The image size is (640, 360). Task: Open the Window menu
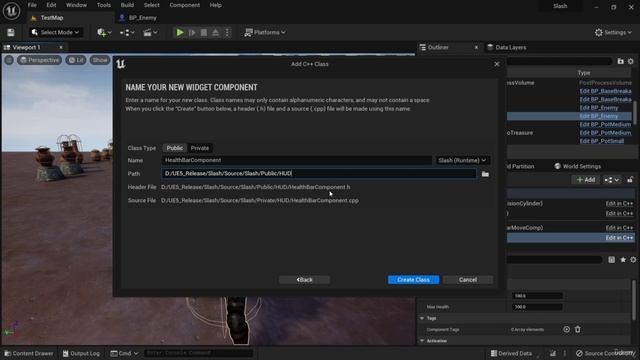coord(76,5)
